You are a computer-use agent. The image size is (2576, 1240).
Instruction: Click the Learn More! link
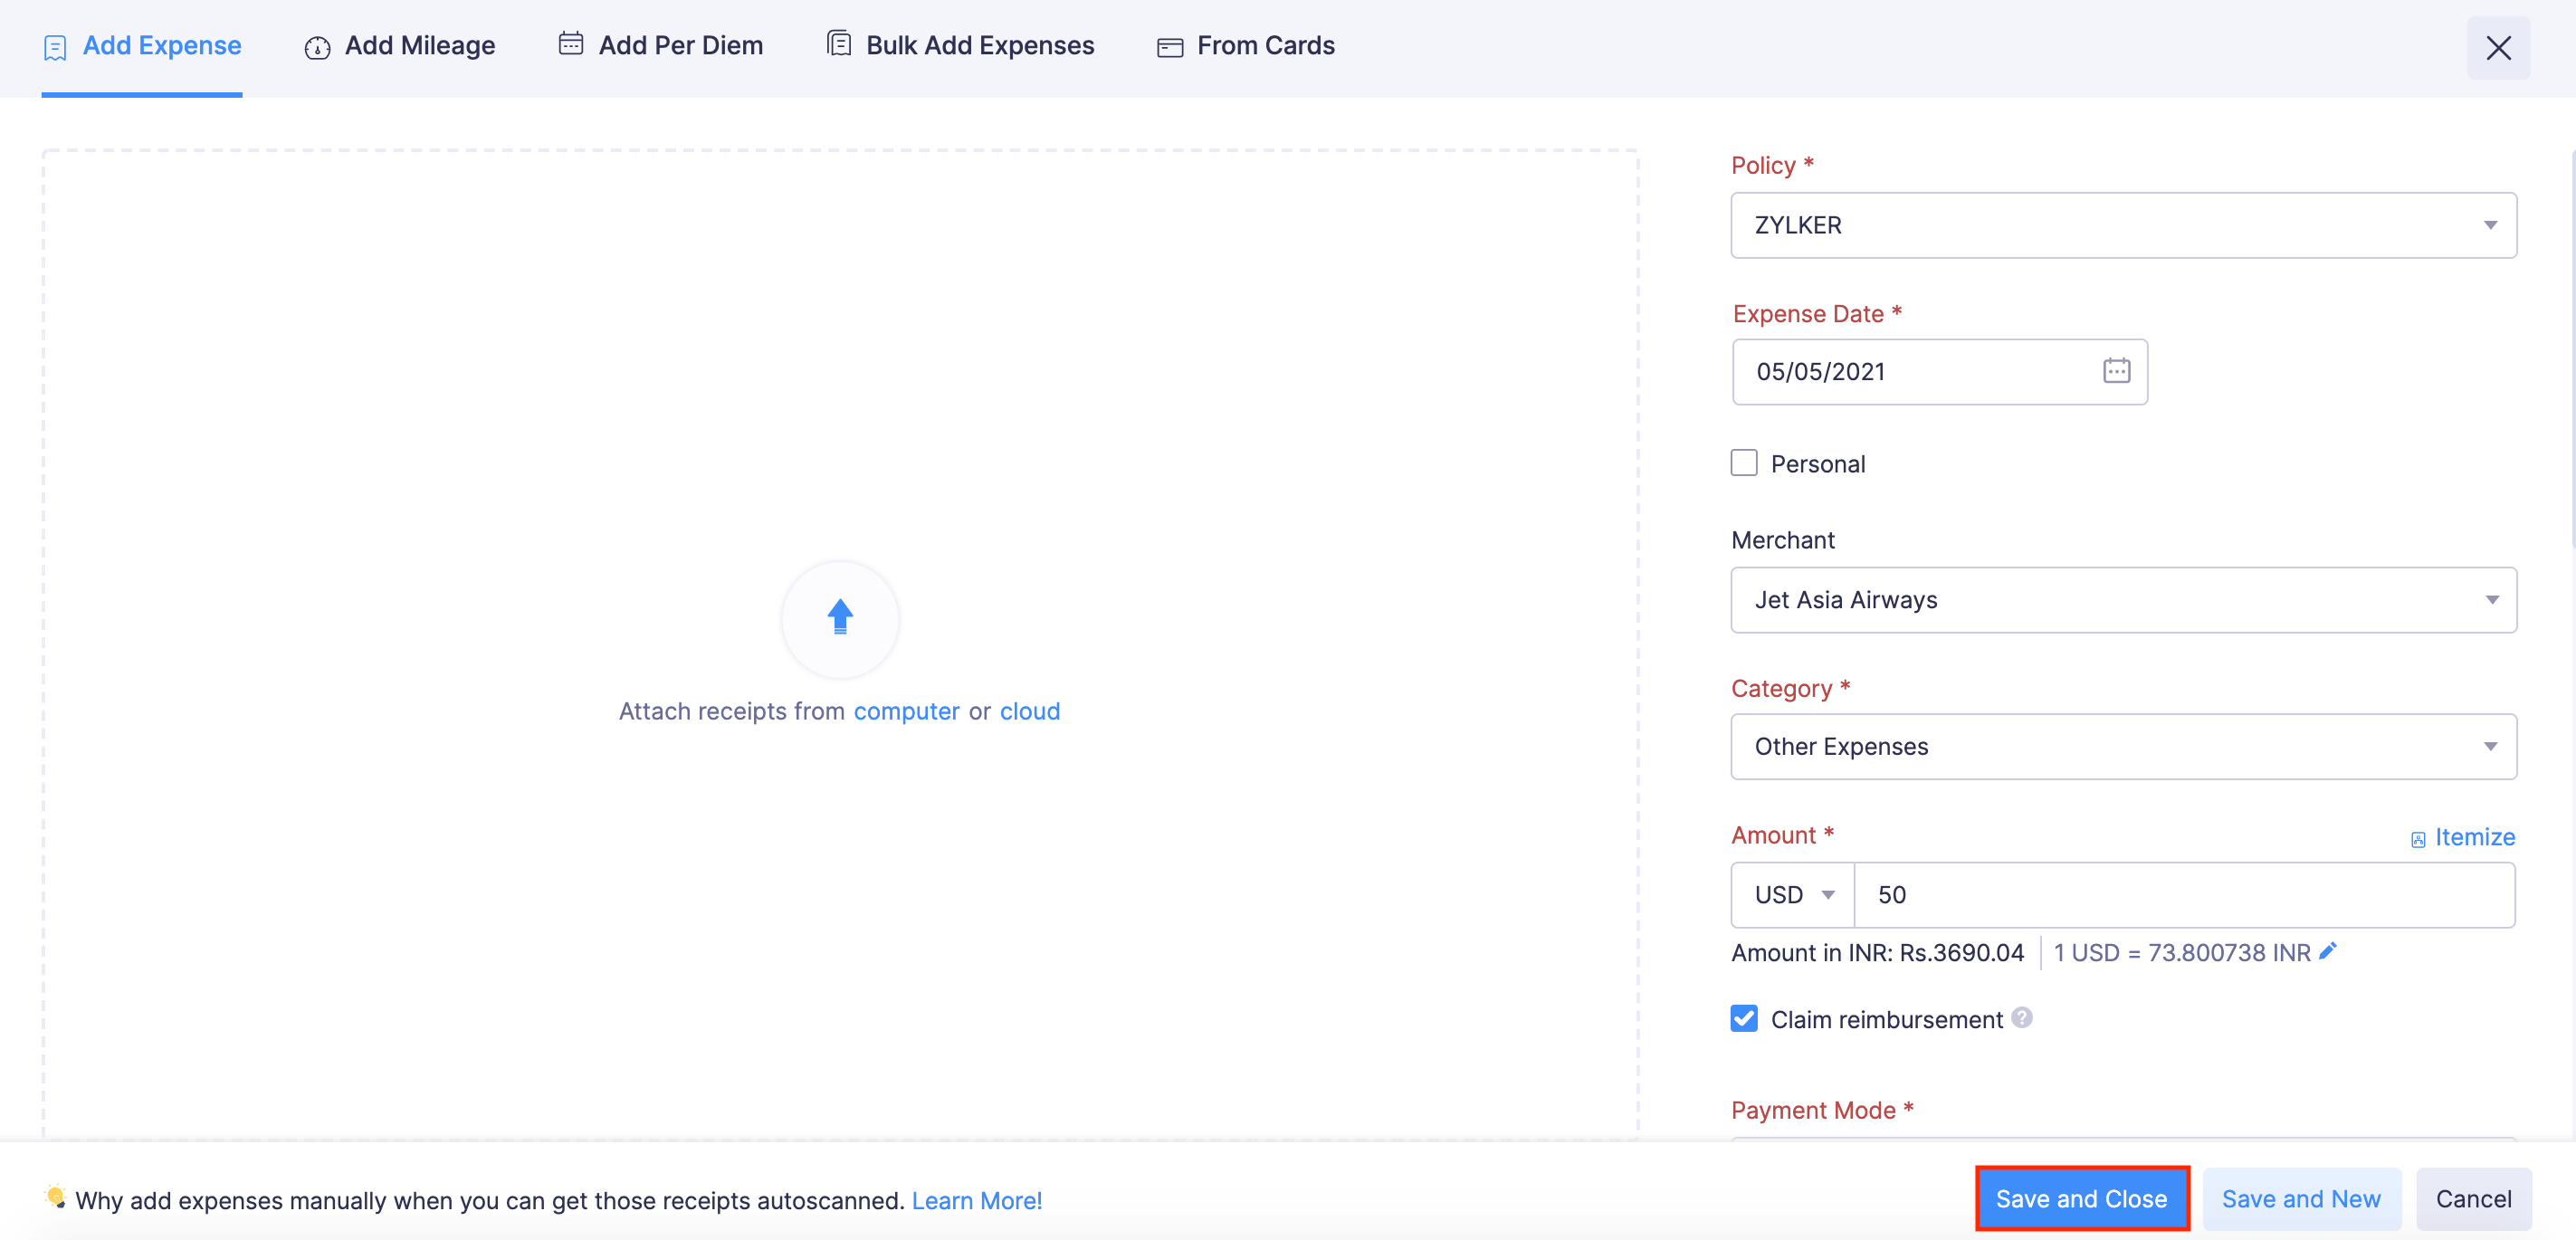point(976,1200)
